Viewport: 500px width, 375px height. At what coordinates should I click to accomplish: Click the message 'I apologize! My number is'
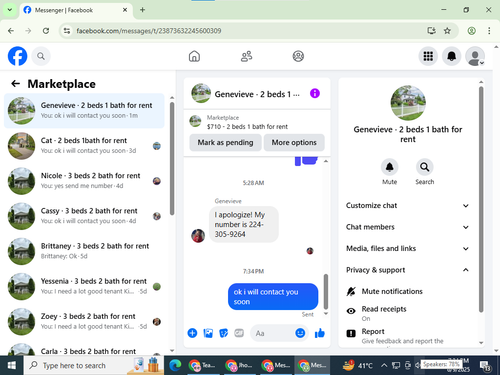[x=244, y=224]
